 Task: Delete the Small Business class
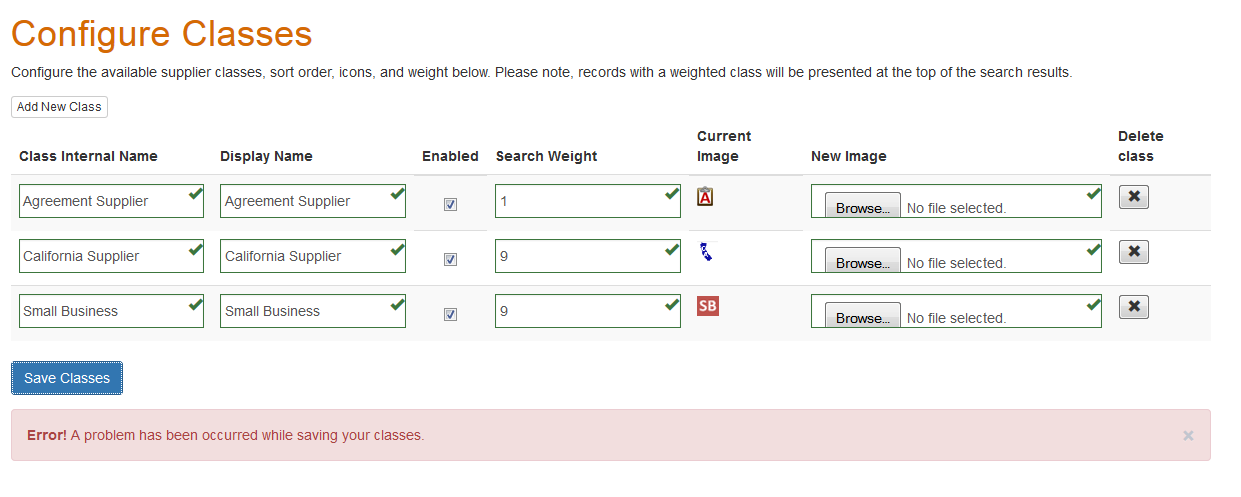[1133, 307]
